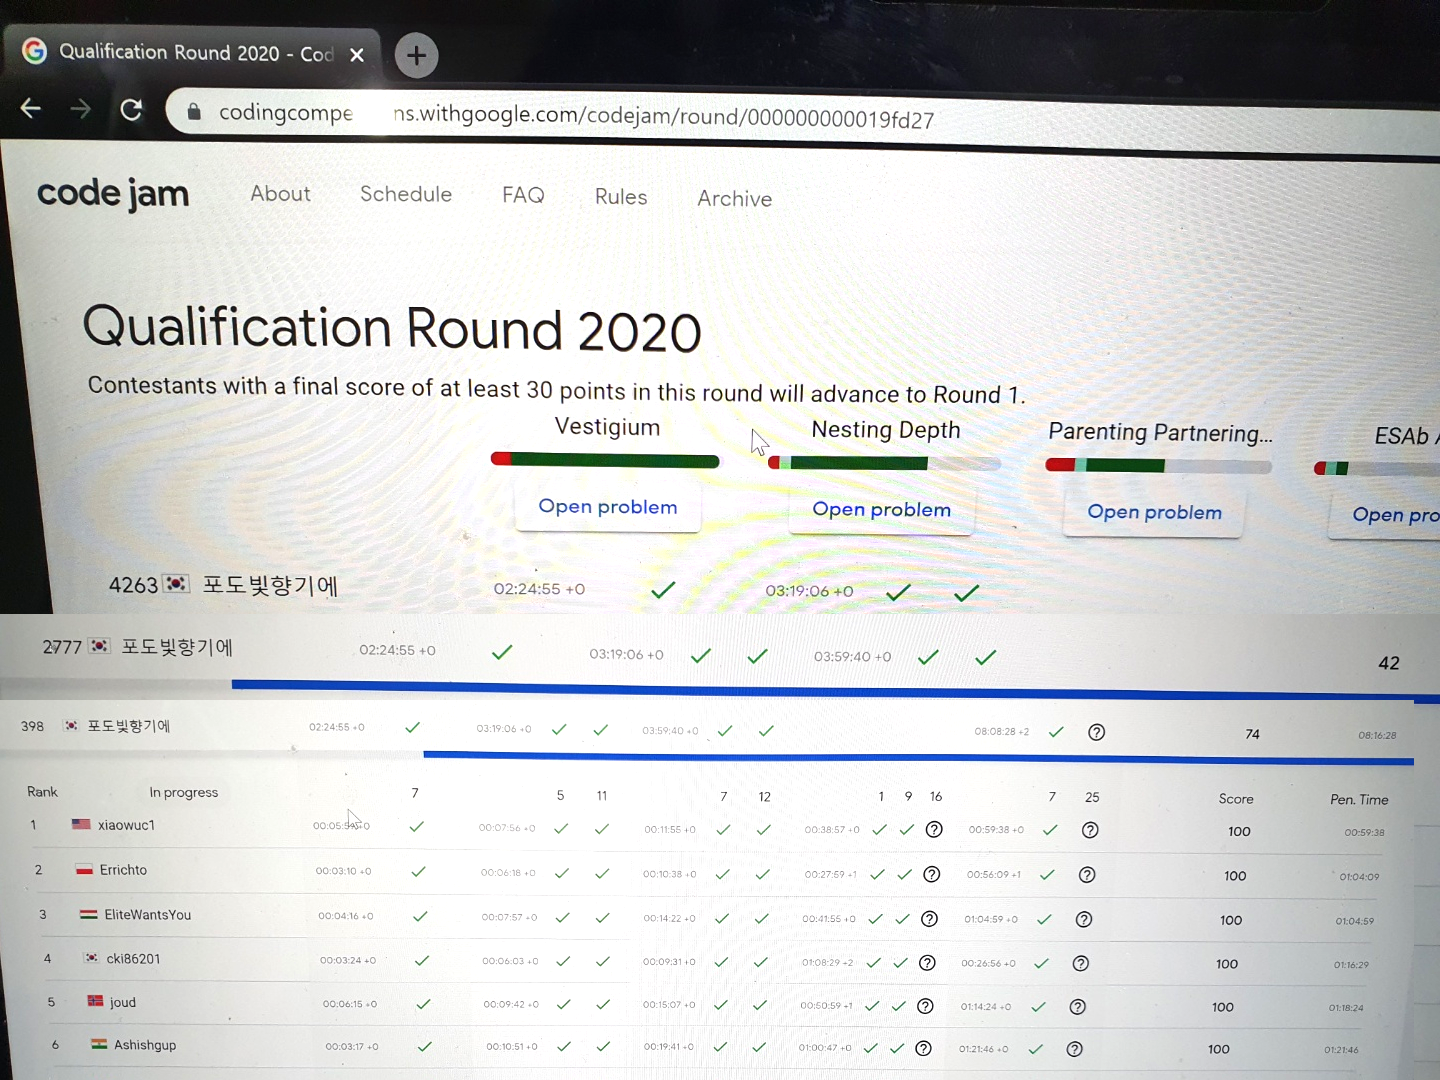Image resolution: width=1440 pixels, height=1080 pixels.
Task: Click the Vestigium progress bar
Action: pos(605,460)
